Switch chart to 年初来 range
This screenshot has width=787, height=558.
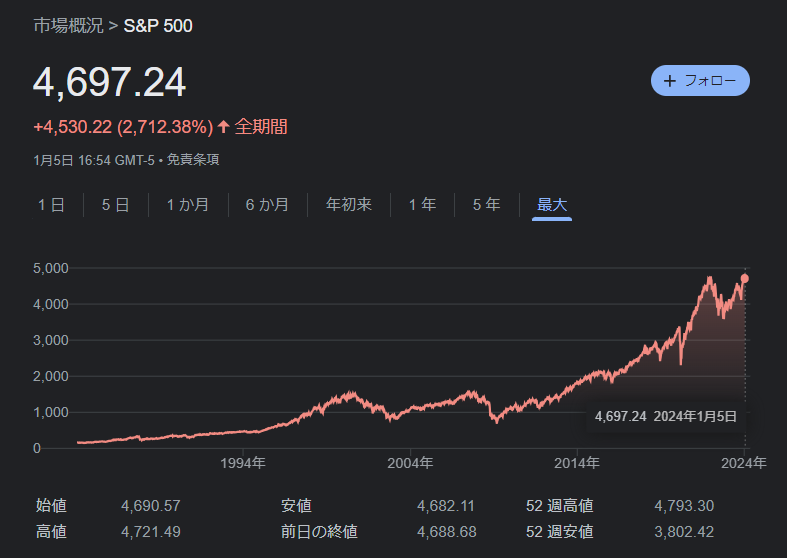pos(349,205)
